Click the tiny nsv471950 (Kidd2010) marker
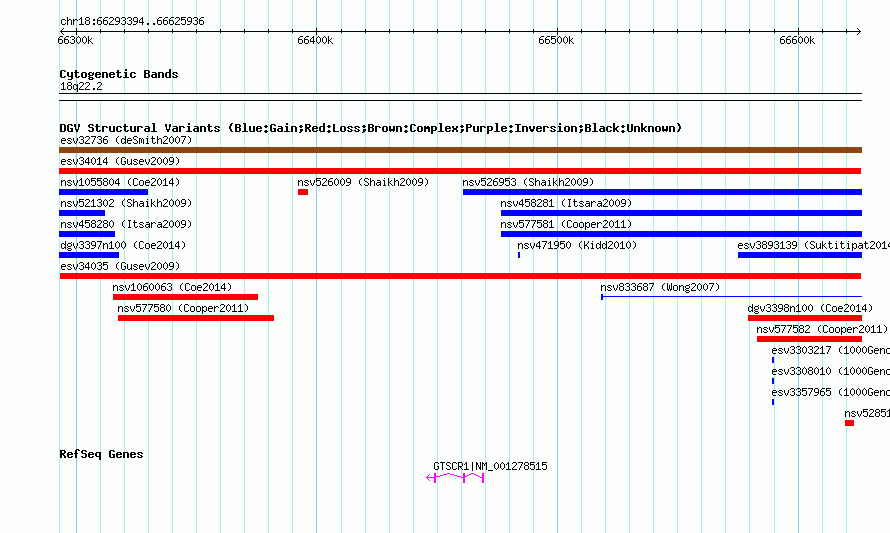This screenshot has width=890, height=533. [x=519, y=255]
